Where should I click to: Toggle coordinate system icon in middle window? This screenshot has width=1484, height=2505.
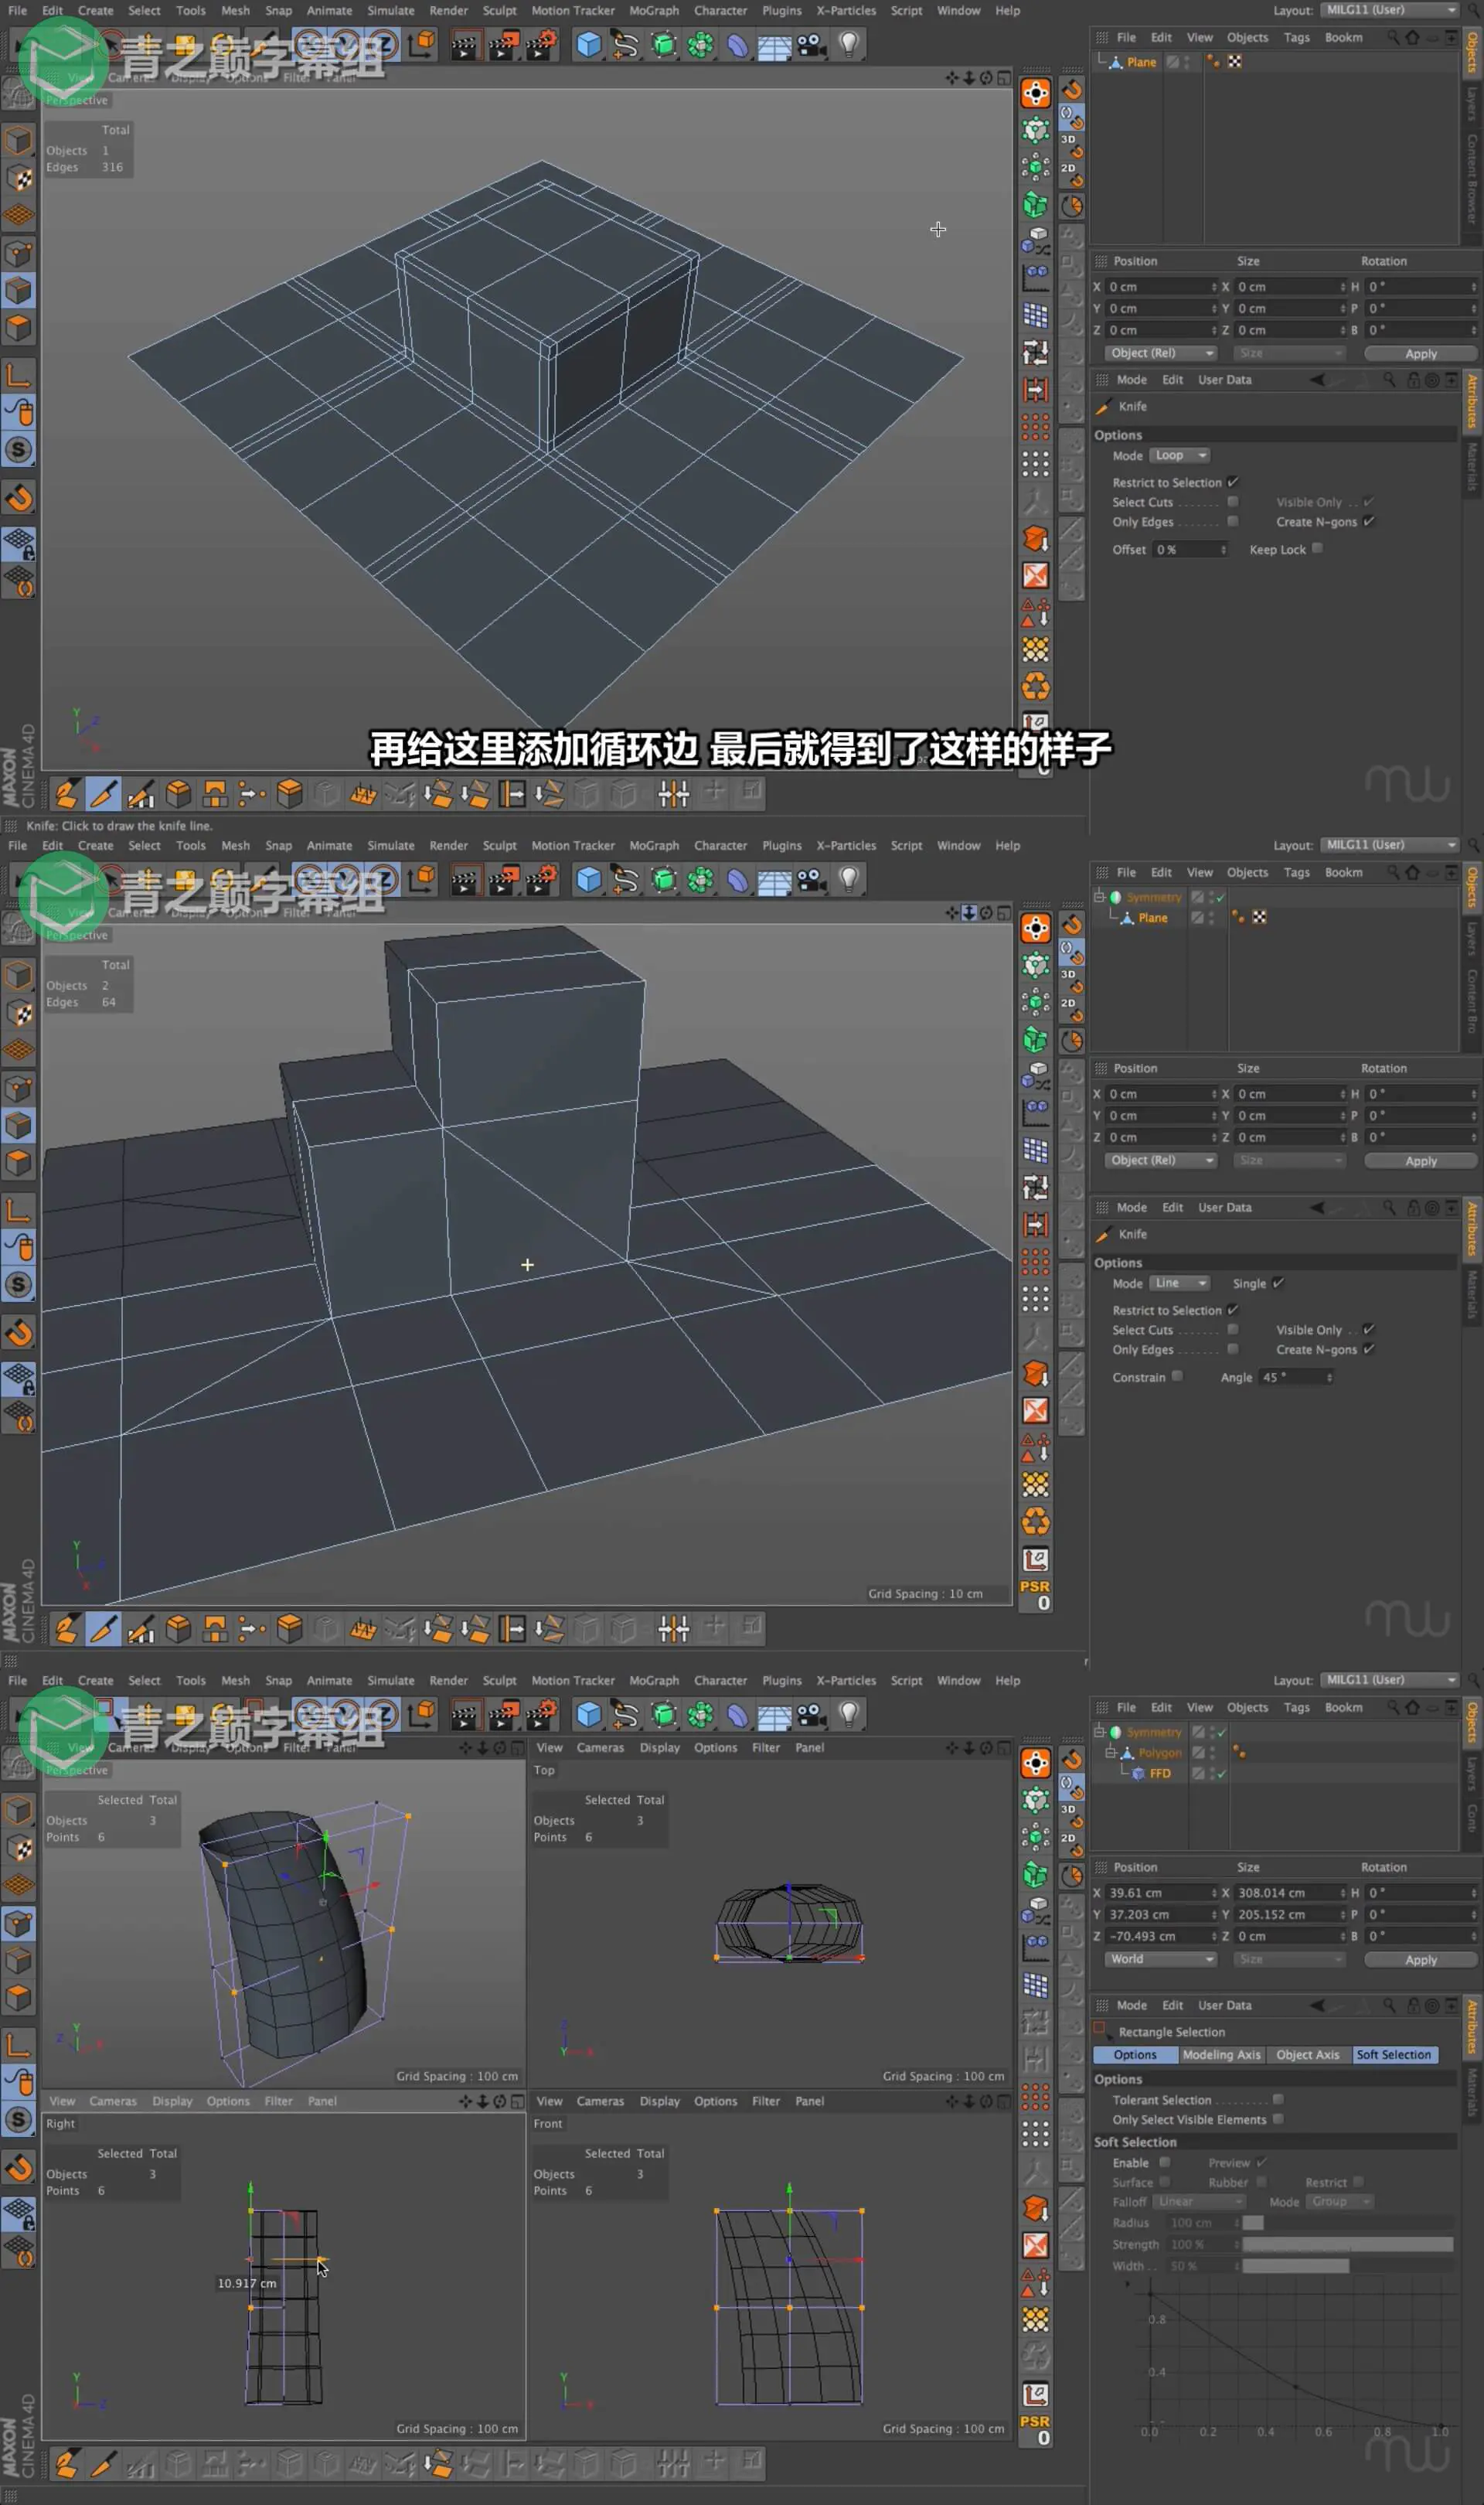tap(422, 880)
